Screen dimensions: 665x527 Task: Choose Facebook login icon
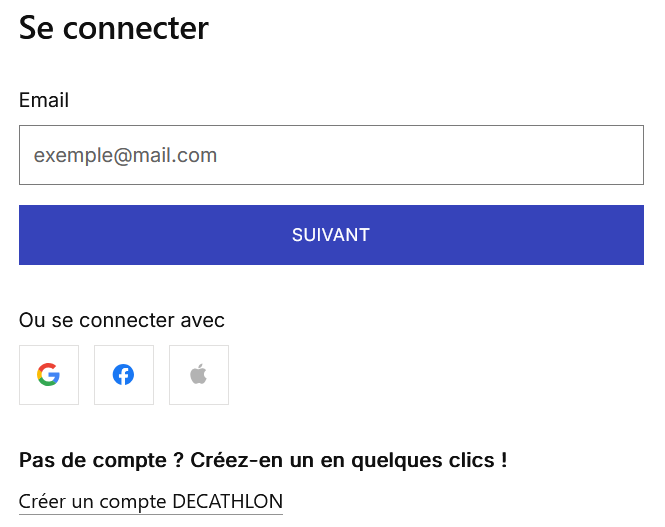[124, 375]
